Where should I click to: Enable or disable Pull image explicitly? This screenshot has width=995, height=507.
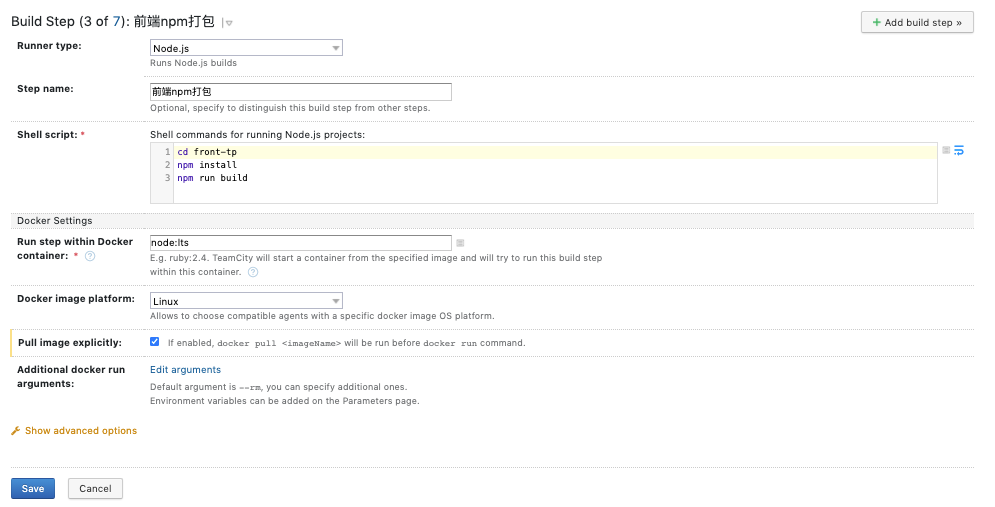coord(155,342)
